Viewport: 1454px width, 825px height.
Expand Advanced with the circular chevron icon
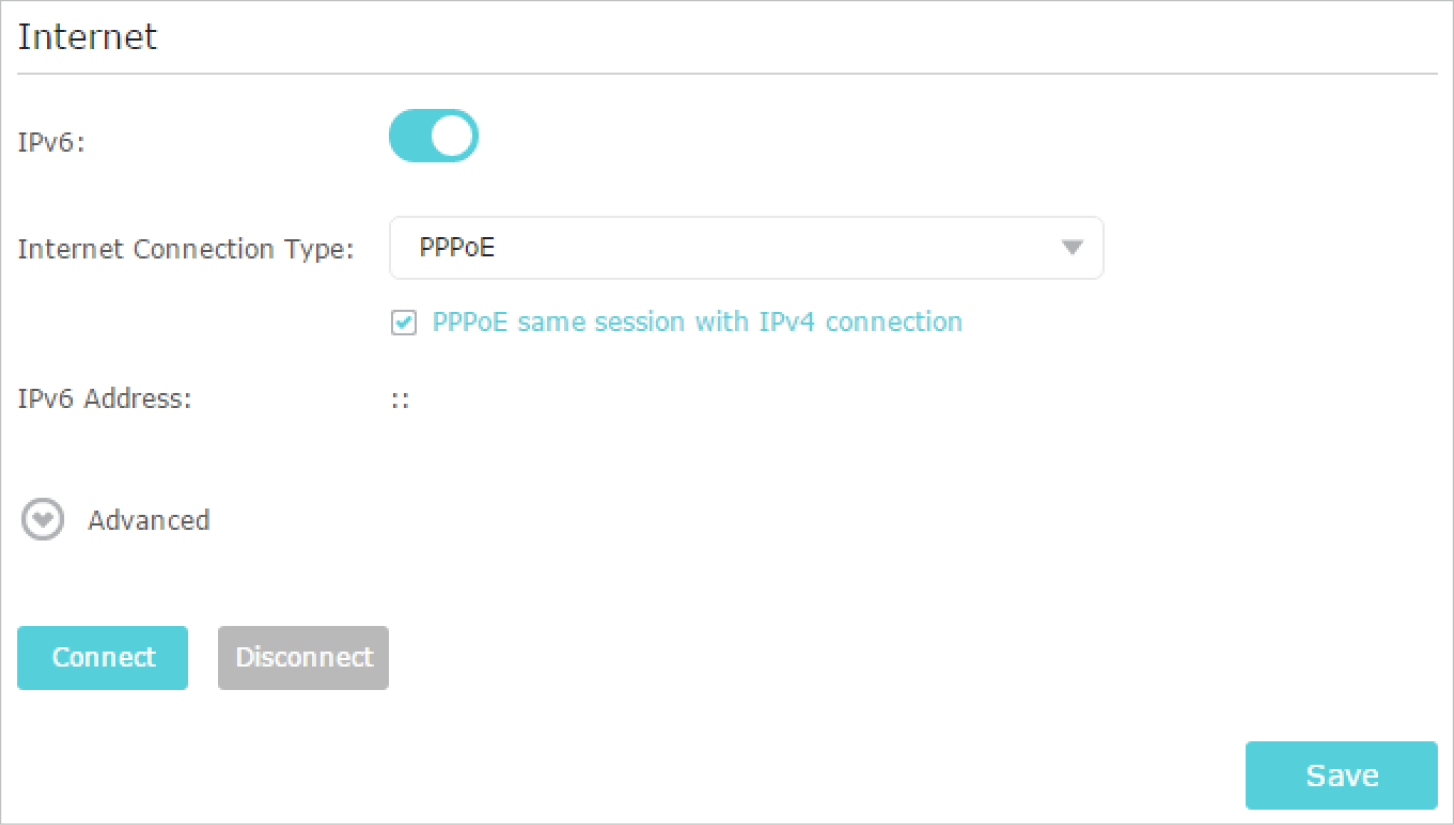click(43, 521)
